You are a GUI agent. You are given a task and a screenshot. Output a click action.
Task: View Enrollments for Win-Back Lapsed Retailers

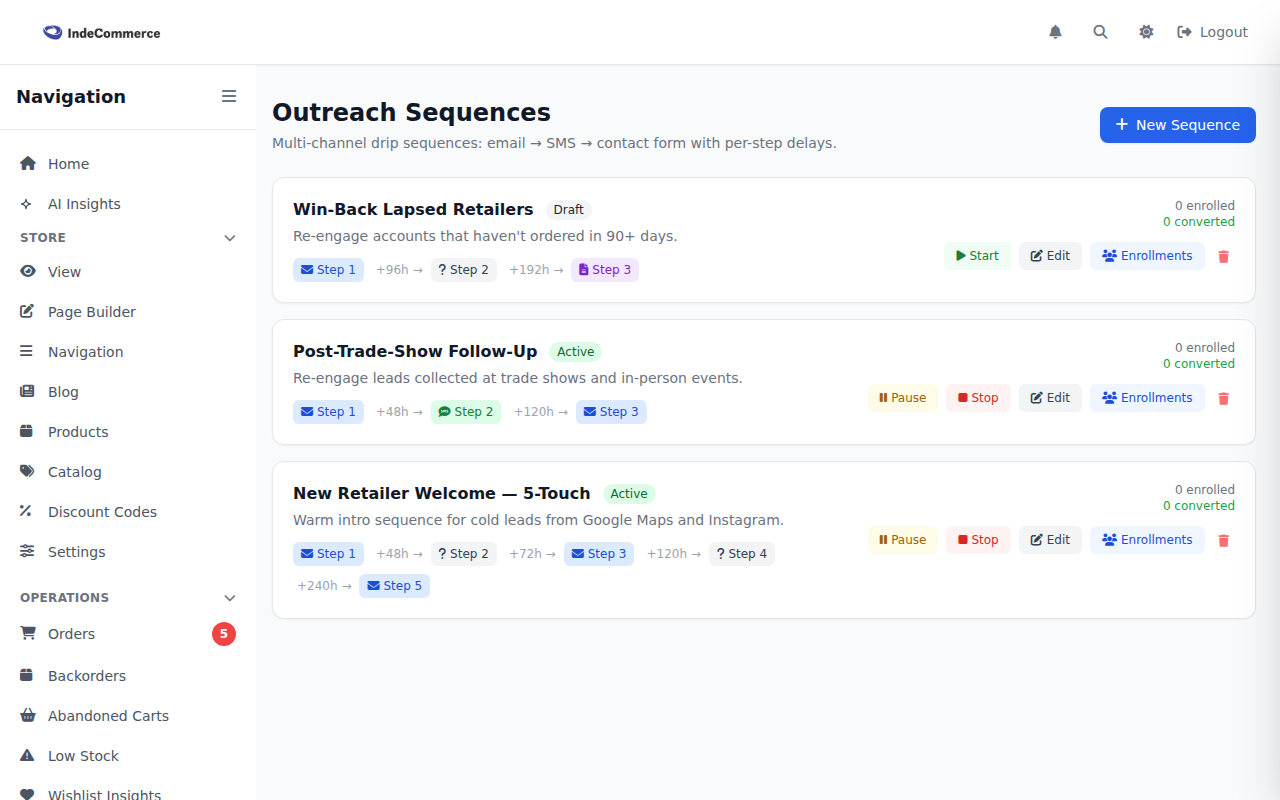(1147, 256)
